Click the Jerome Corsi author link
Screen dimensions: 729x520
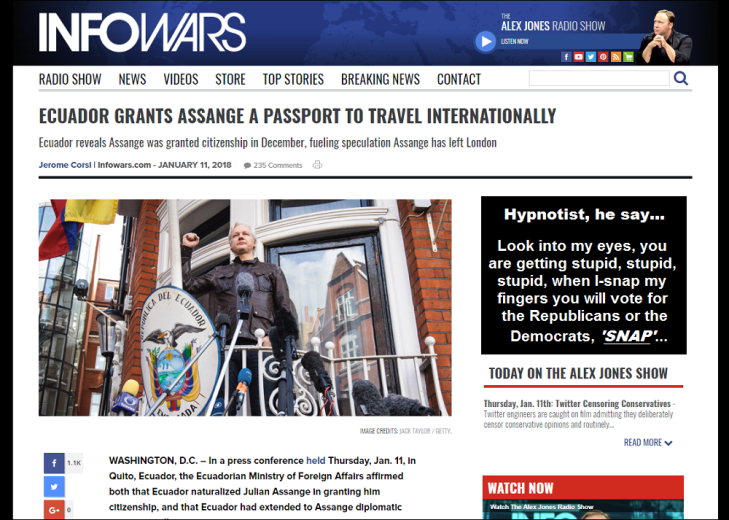point(65,165)
